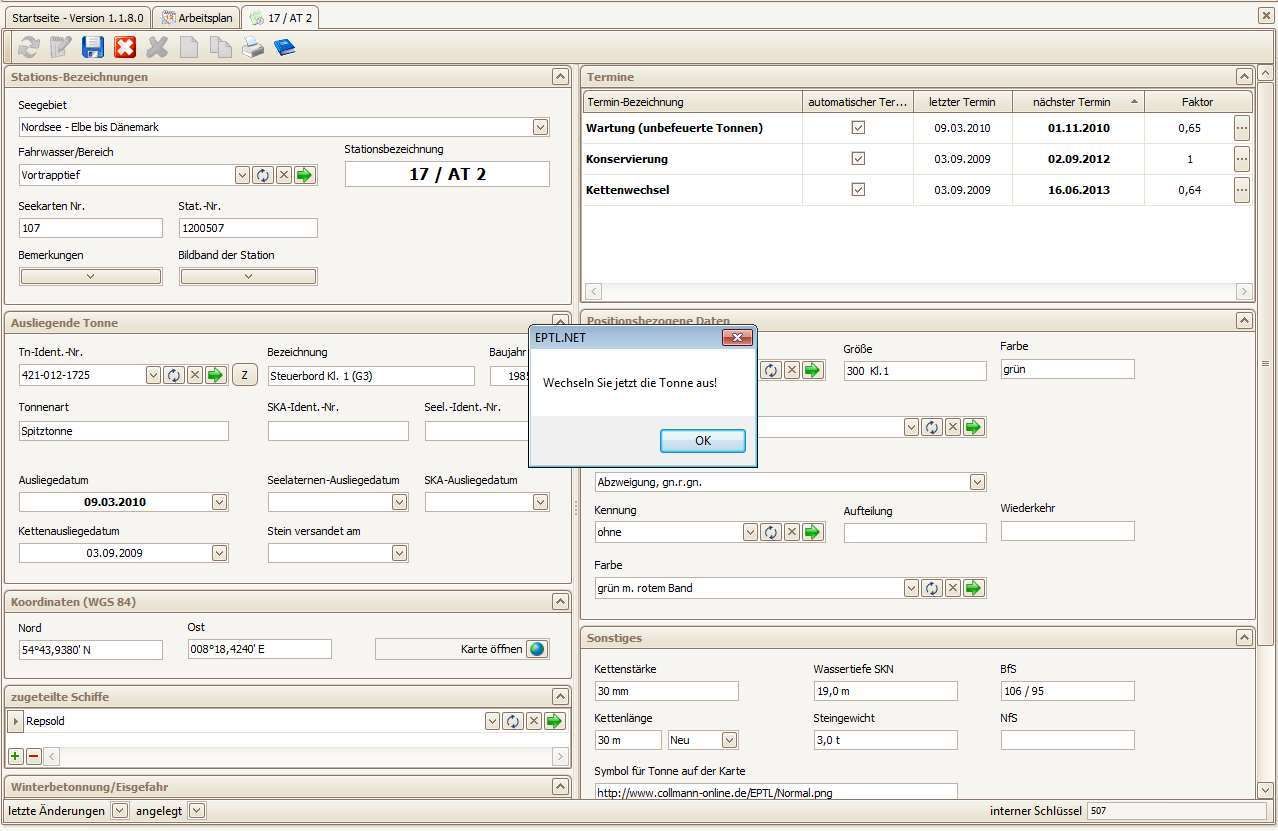This screenshot has height=831, width=1278.
Task: Refresh the Kennung 'ohne' list
Action: 770,532
